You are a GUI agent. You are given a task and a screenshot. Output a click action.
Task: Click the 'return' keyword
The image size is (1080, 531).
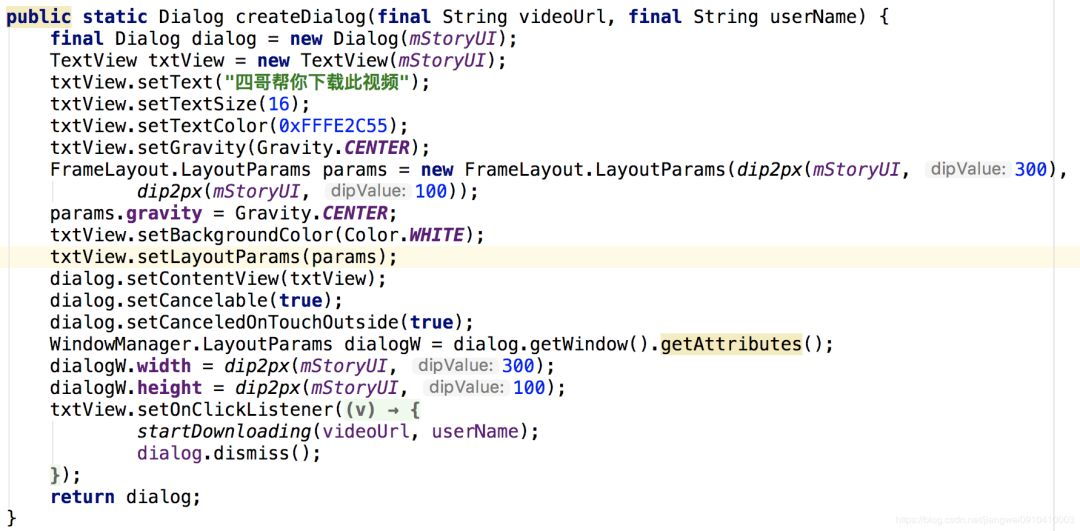pyautogui.click(x=83, y=497)
